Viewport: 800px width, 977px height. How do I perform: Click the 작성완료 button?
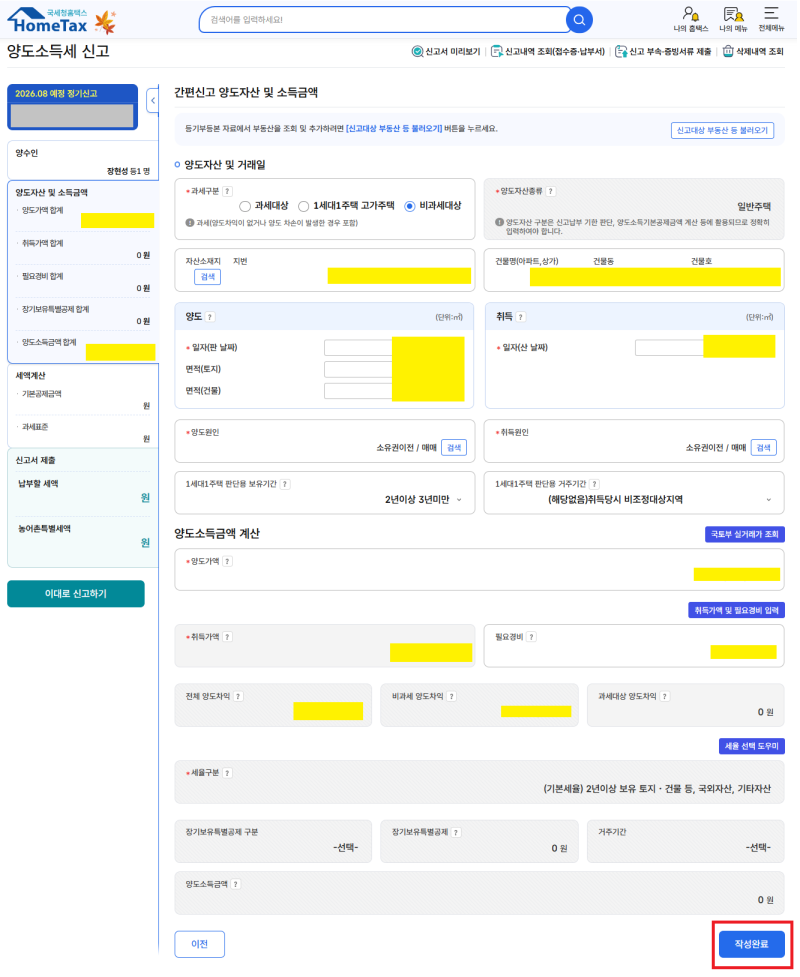point(751,945)
